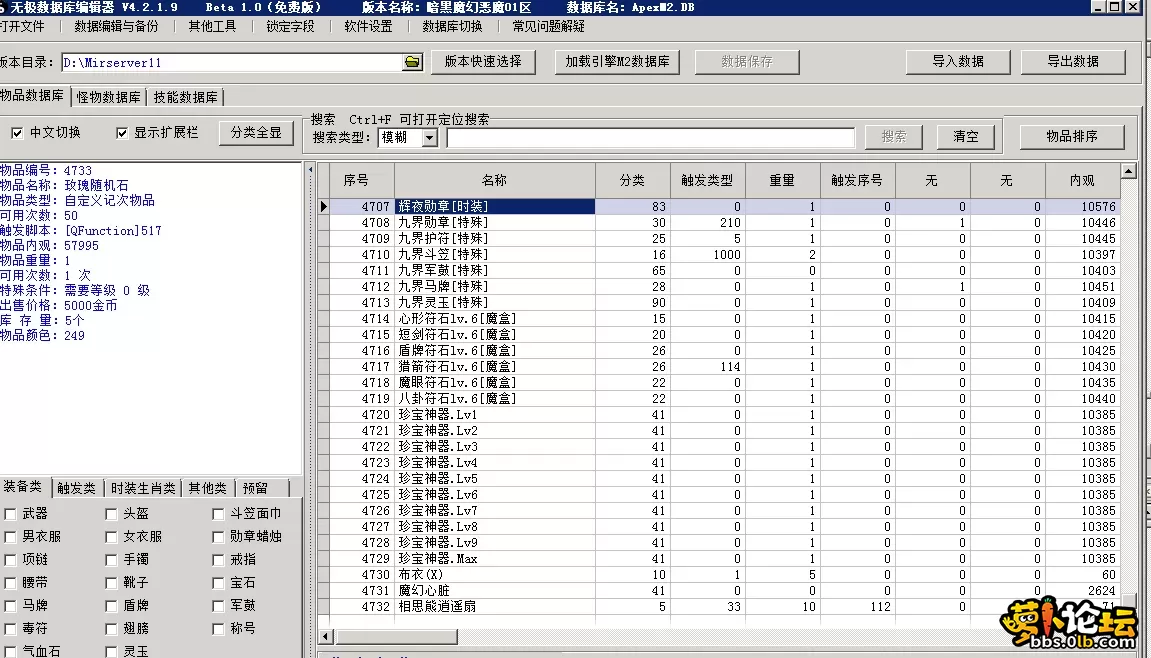Click the horizontal scrollbar thumb under table
The image size is (1151, 658).
point(396,637)
